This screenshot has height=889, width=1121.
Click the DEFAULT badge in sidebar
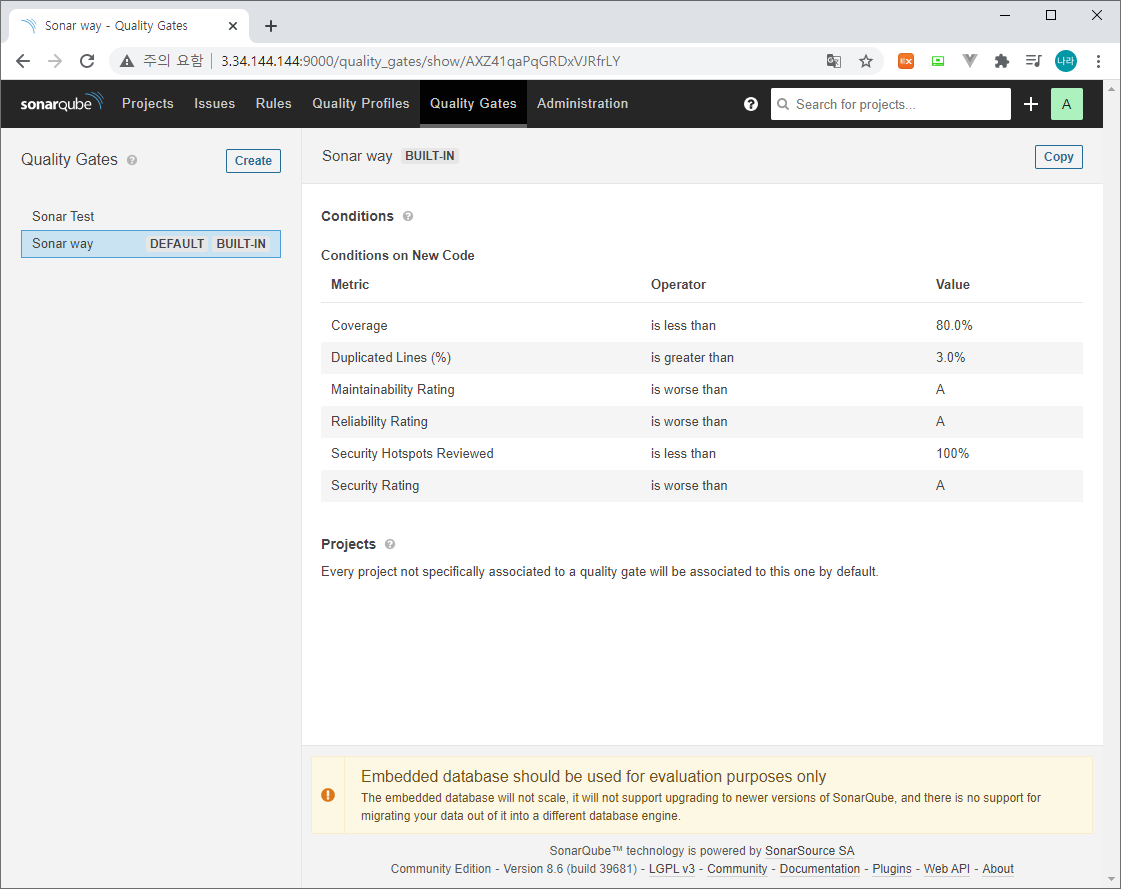click(177, 244)
